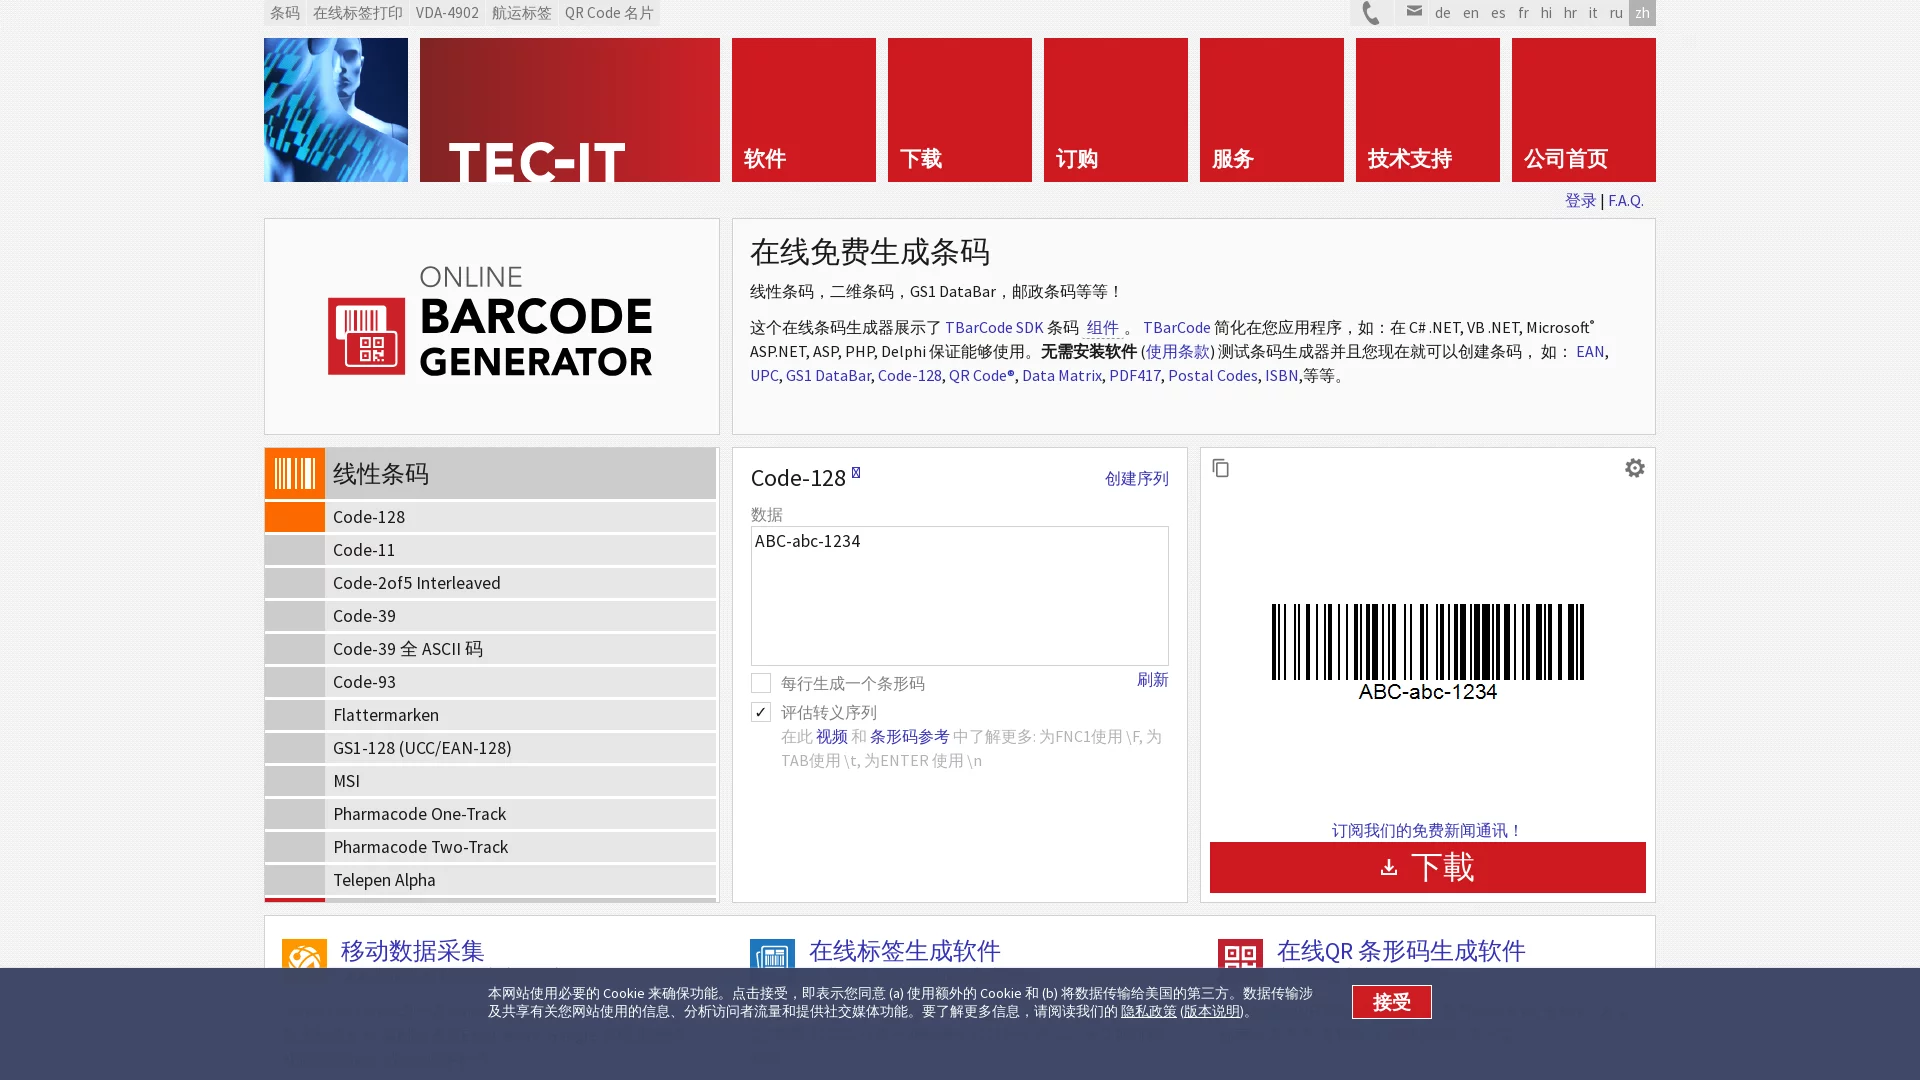Click the phone contact icon
Image resolution: width=1920 pixels, height=1080 pixels.
tap(1371, 13)
